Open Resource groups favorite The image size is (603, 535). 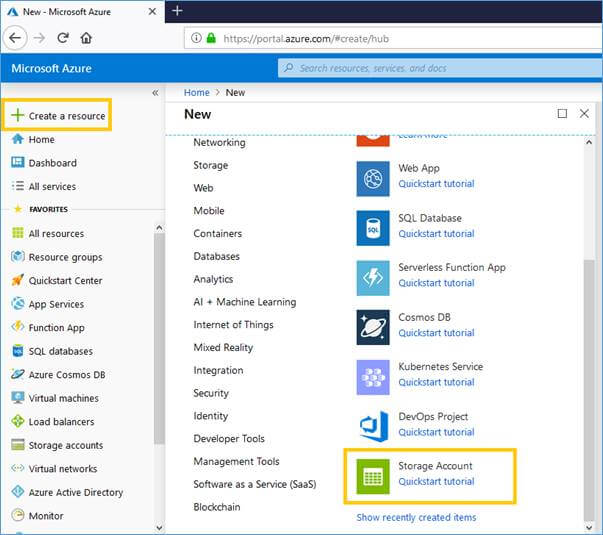[57, 257]
